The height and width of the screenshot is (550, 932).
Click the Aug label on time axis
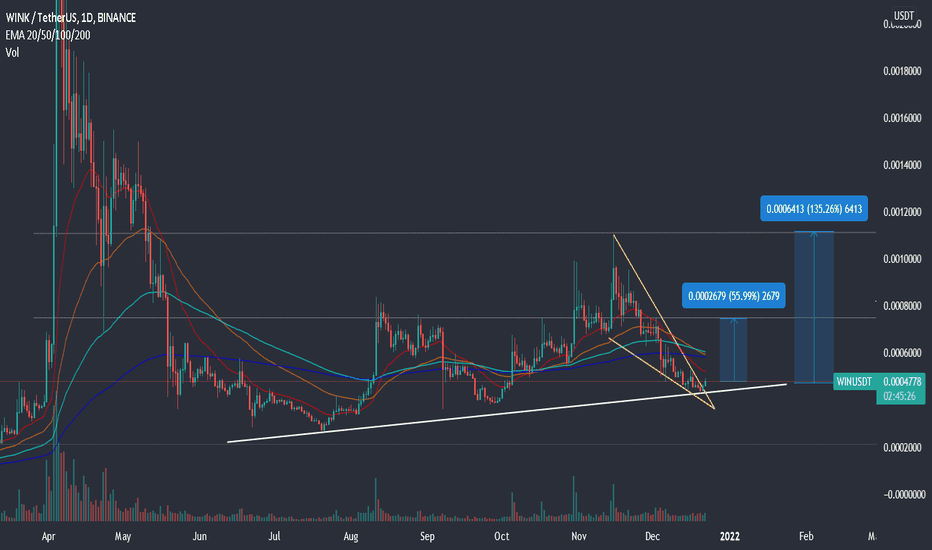coord(351,536)
